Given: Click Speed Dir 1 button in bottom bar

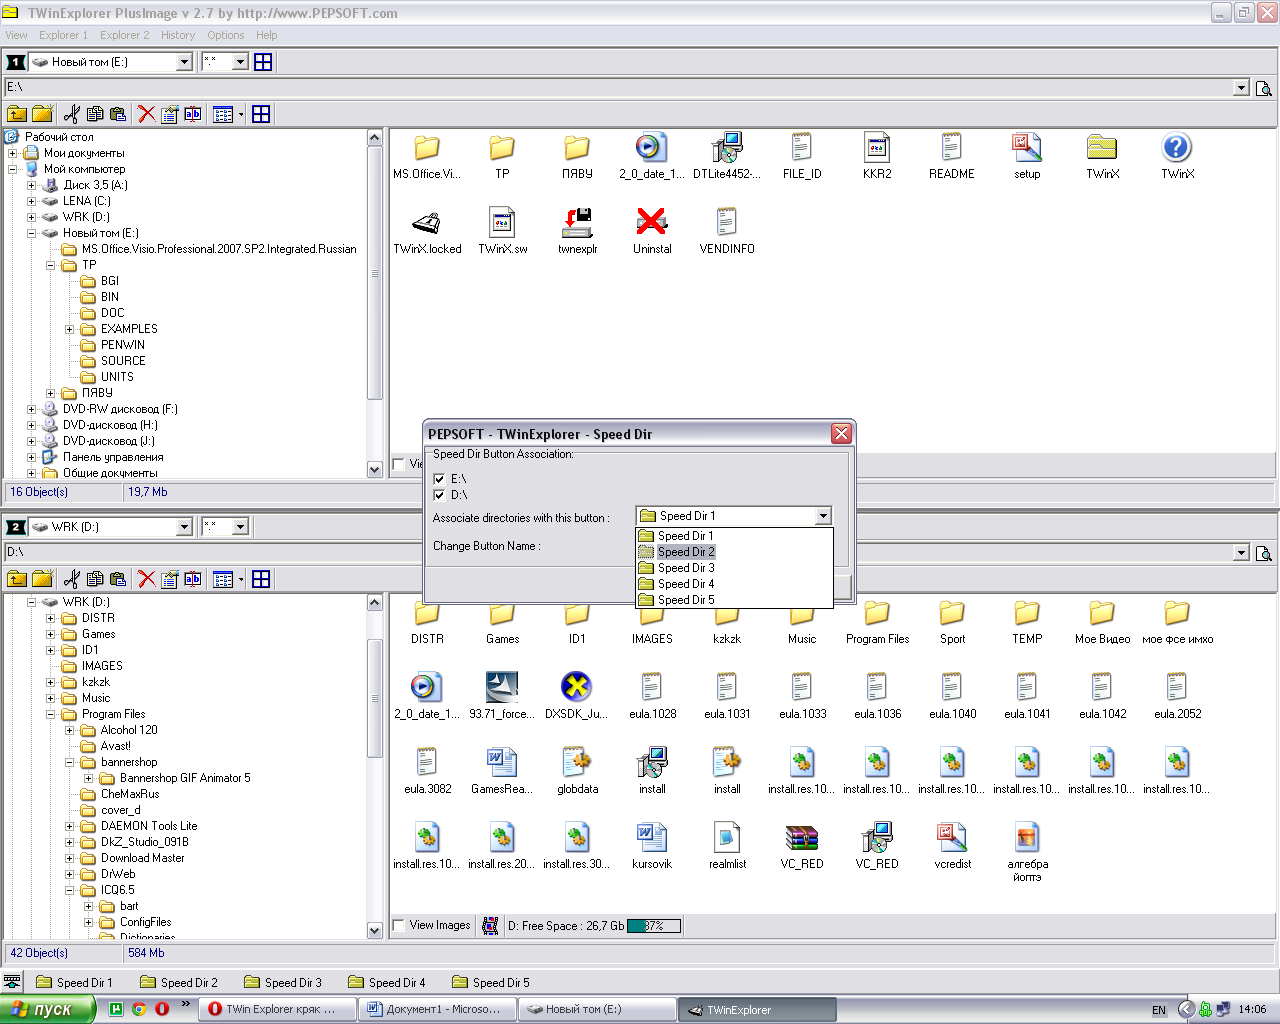Looking at the screenshot, I should point(74,983).
